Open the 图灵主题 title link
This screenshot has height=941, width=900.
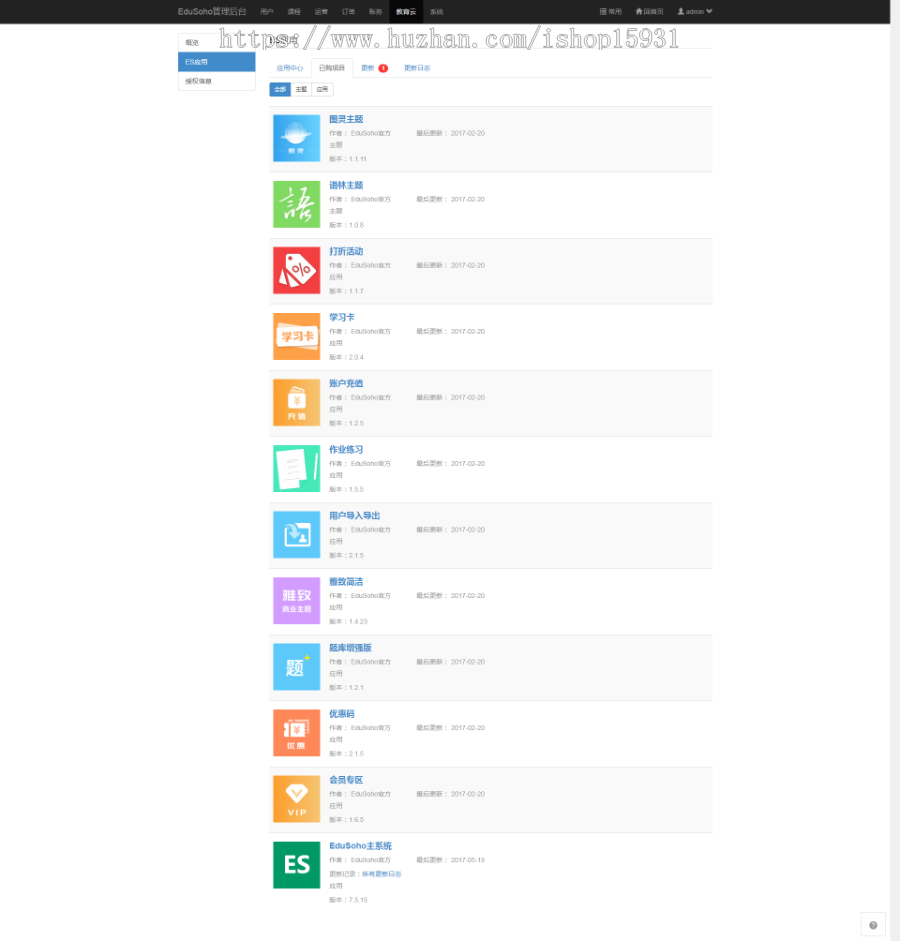click(346, 119)
